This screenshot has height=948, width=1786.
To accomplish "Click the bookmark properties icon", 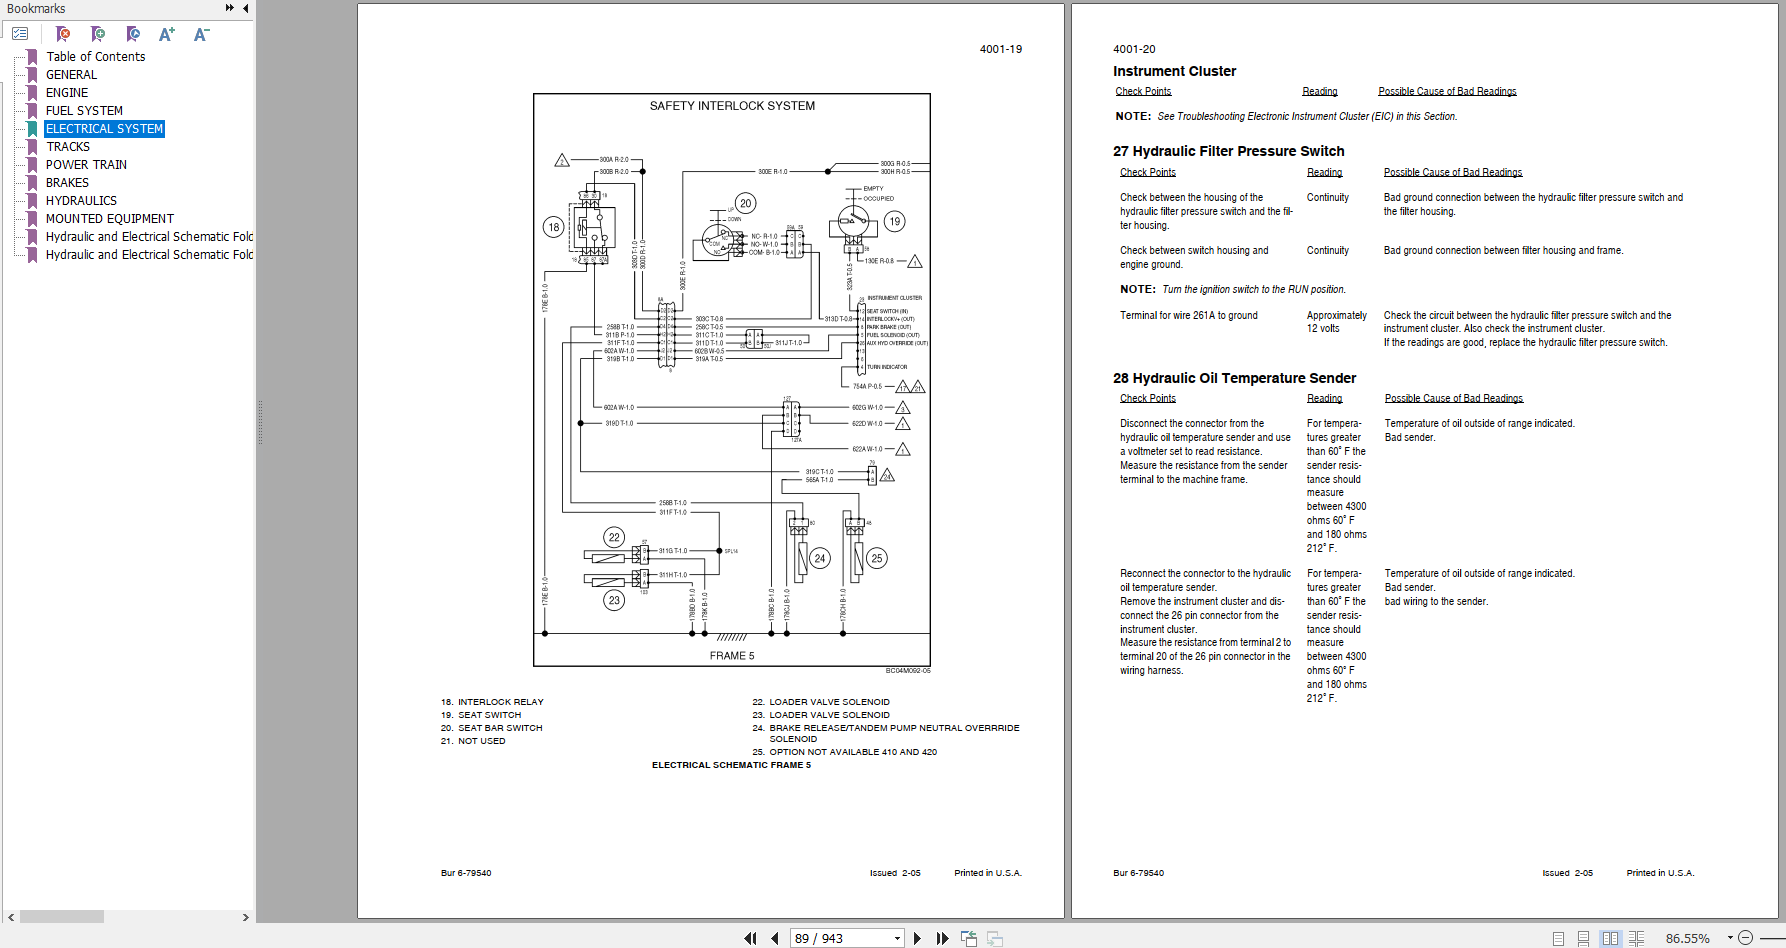I will 133,34.
